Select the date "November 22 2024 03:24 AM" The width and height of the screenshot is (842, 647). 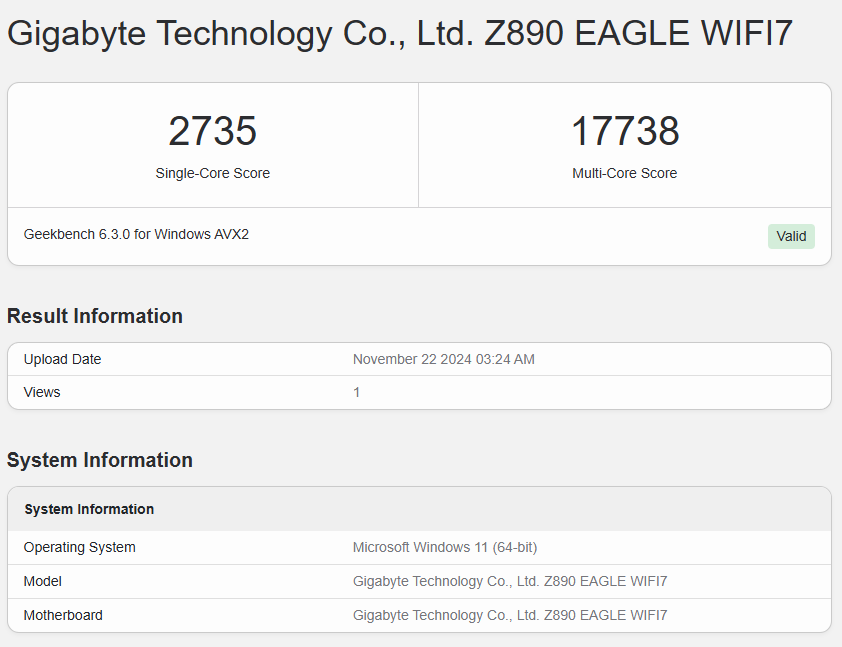pos(444,359)
